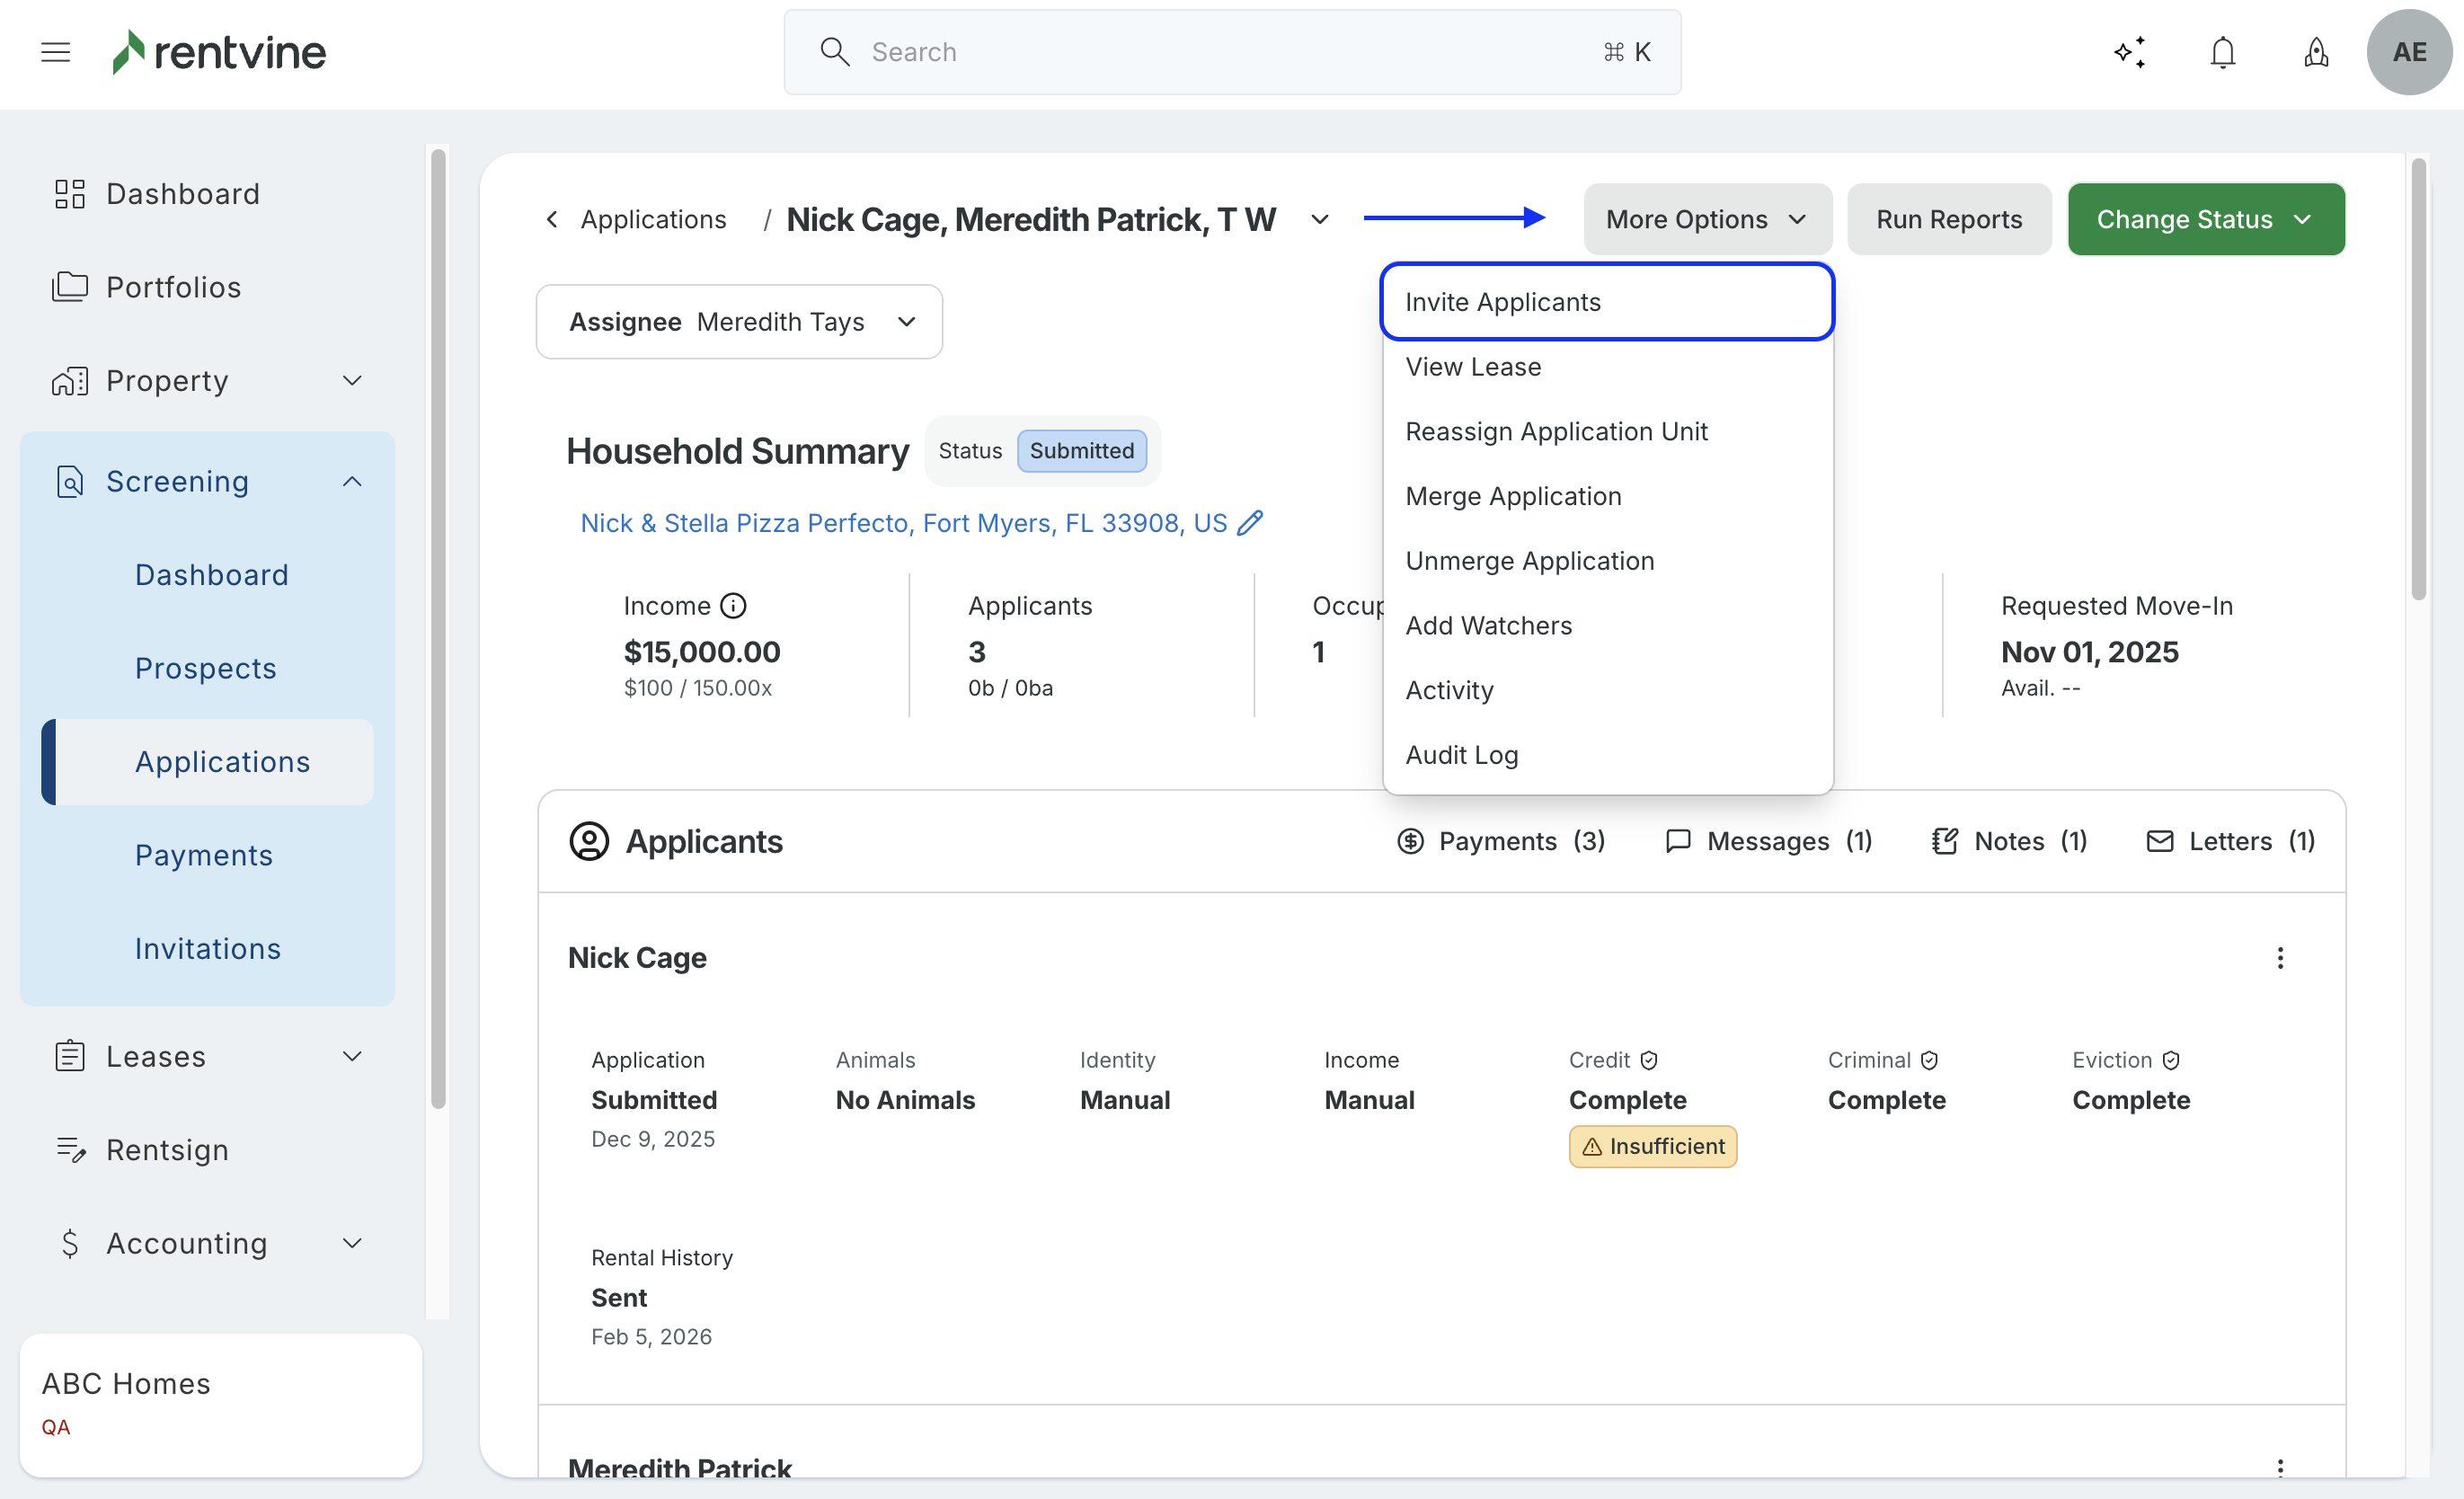Choose Merge Application menu entry
Screen dimensions: 2464x1499
pyautogui.click(x=1512, y=496)
